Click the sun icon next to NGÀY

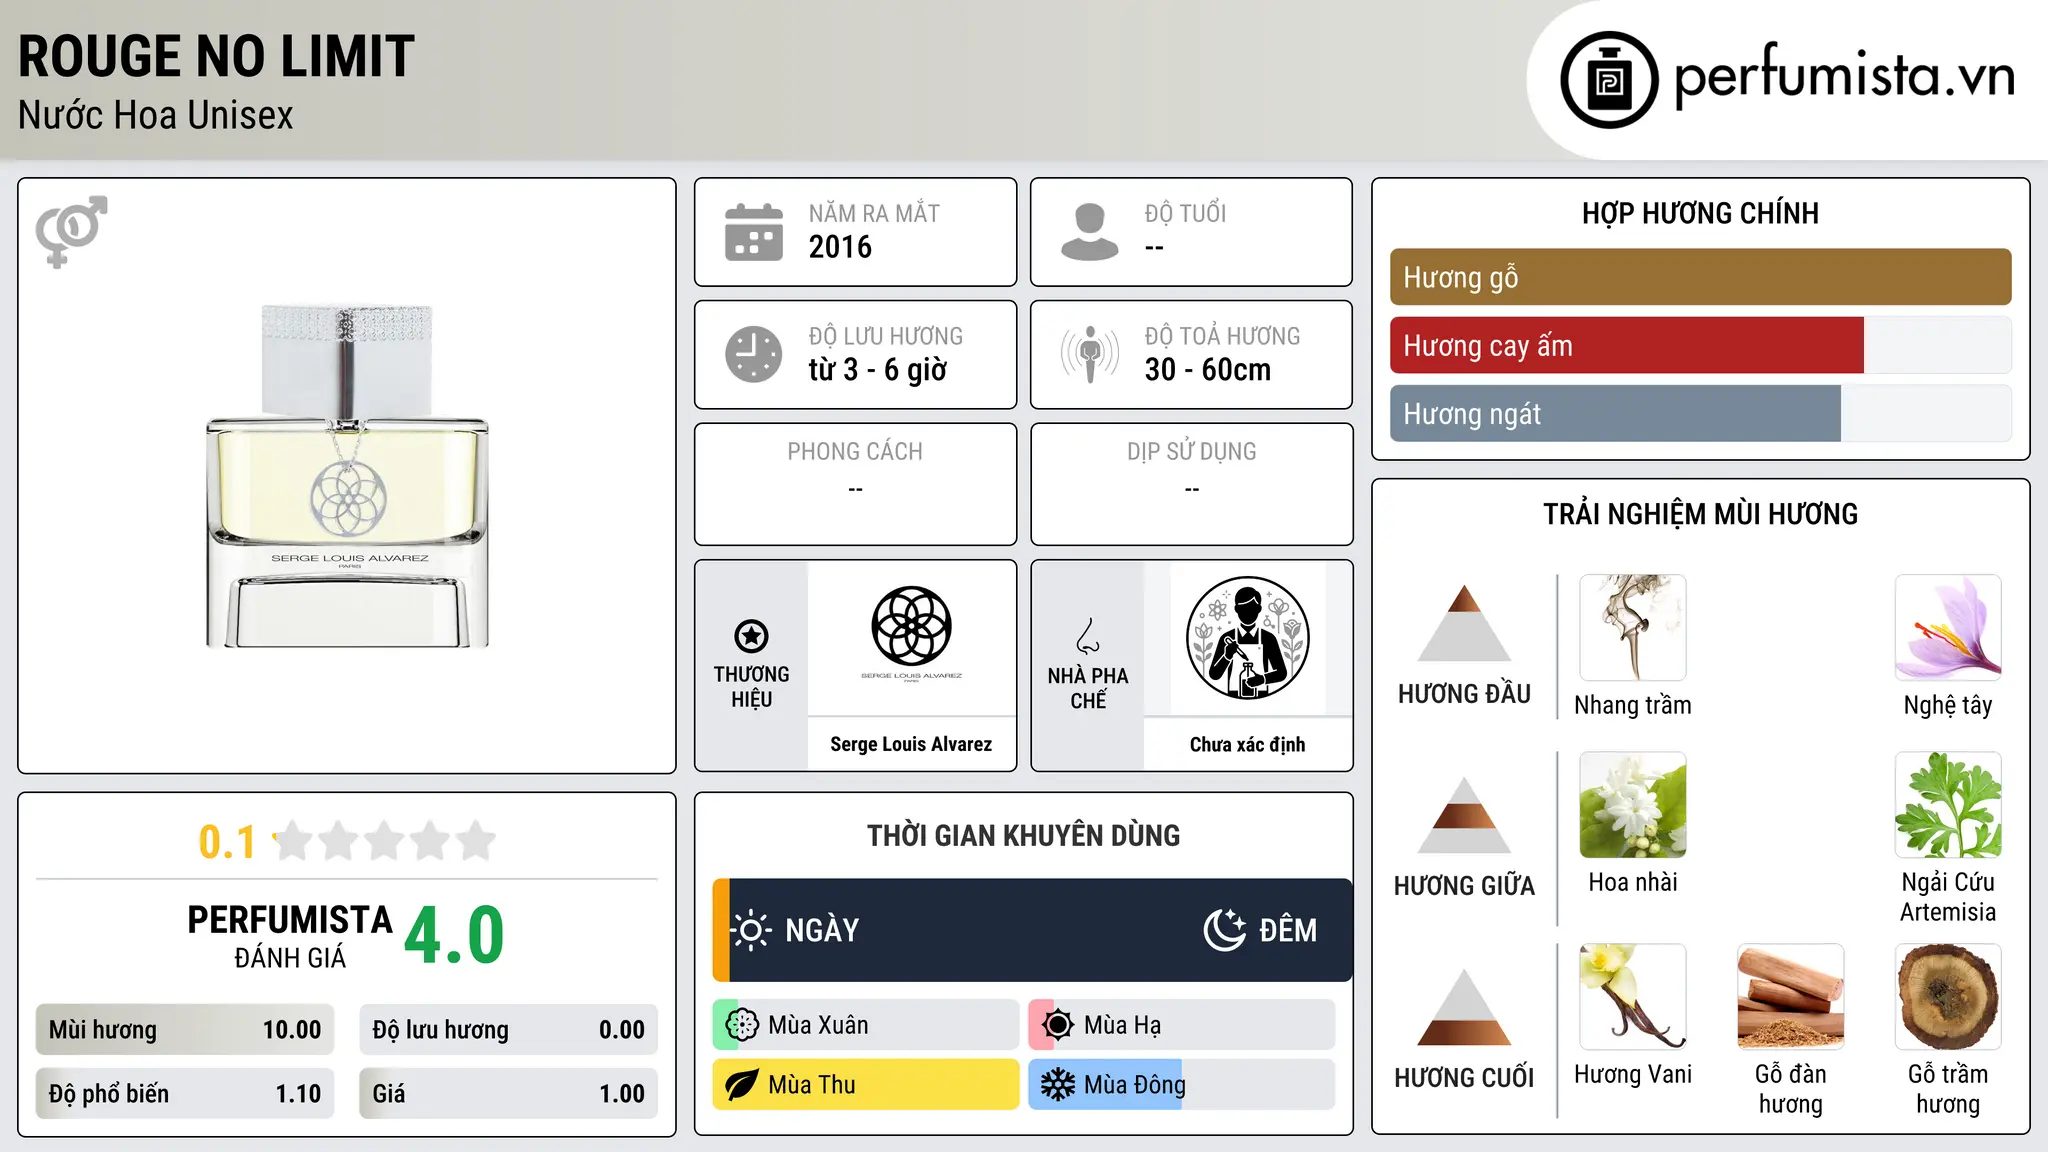750,930
